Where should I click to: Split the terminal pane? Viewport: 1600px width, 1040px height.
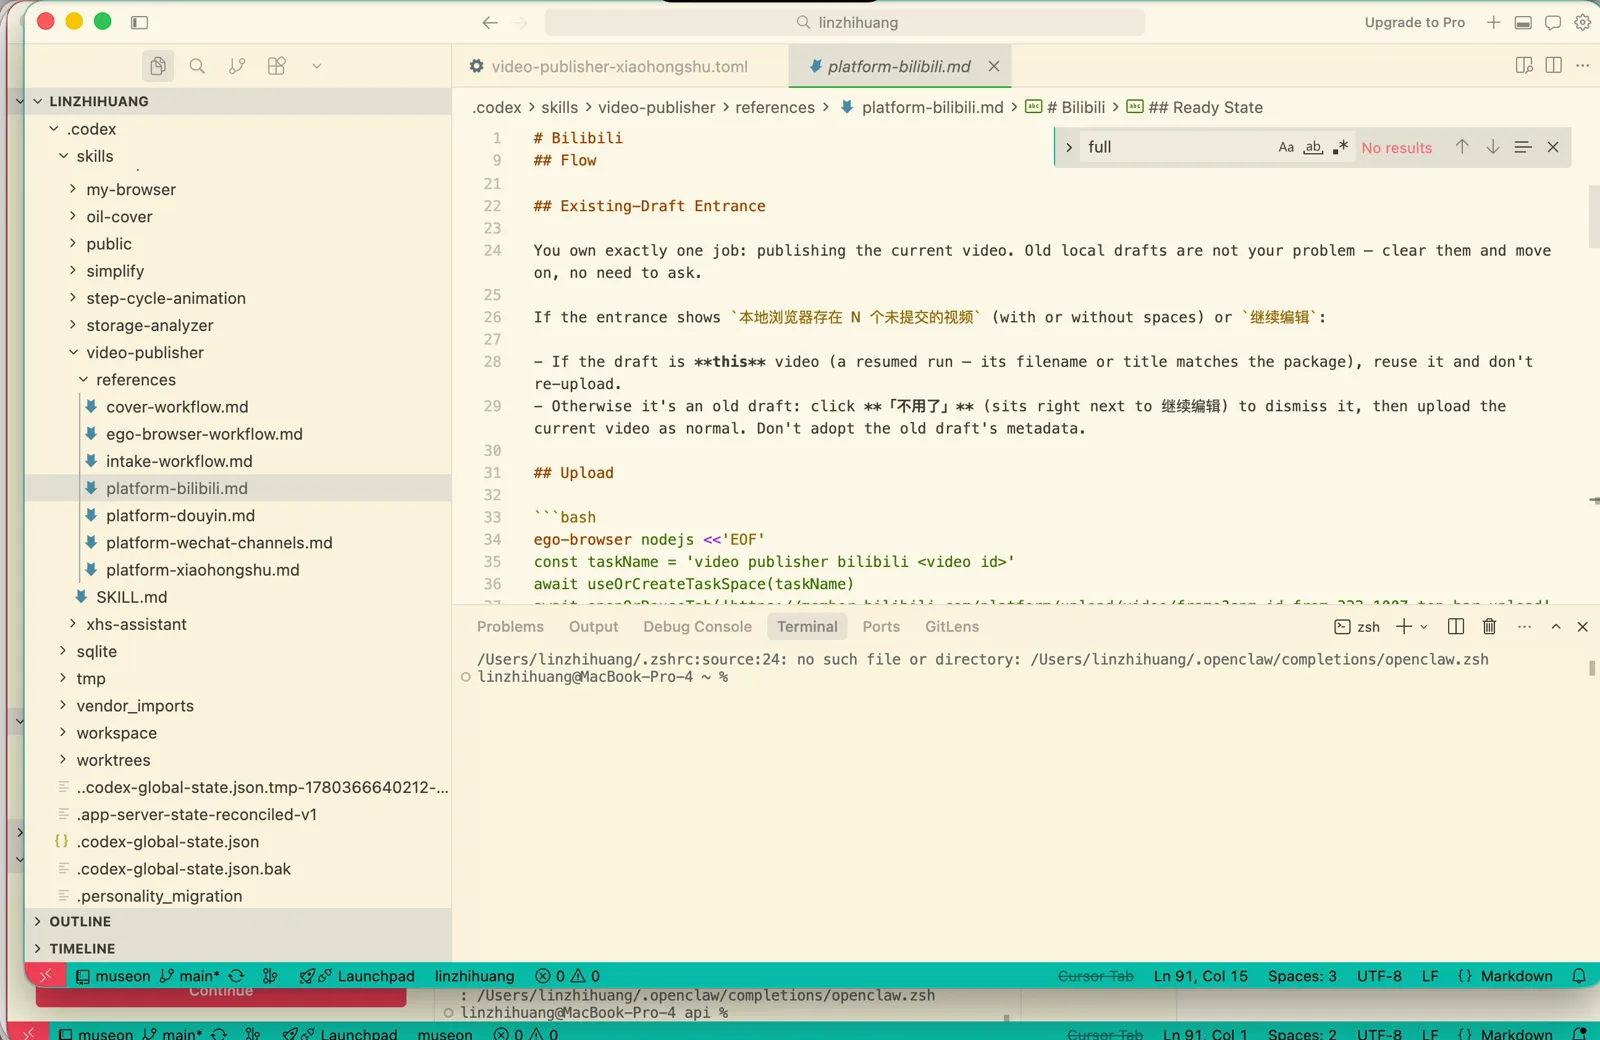click(1456, 627)
